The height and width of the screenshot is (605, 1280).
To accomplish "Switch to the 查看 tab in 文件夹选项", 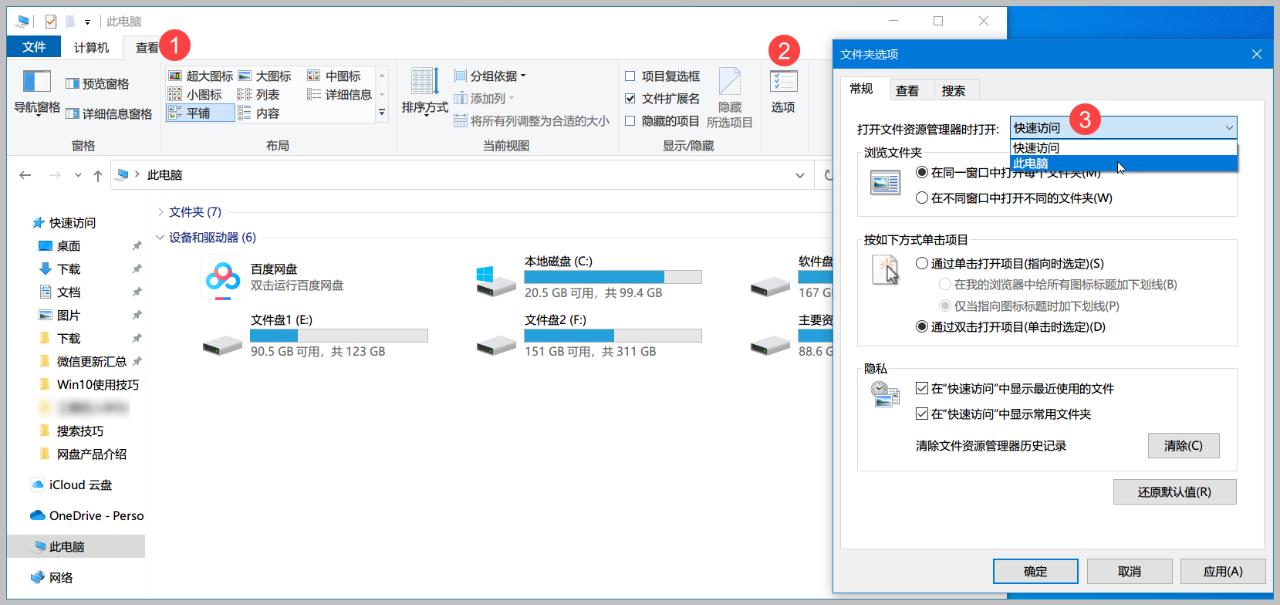I will coord(907,90).
